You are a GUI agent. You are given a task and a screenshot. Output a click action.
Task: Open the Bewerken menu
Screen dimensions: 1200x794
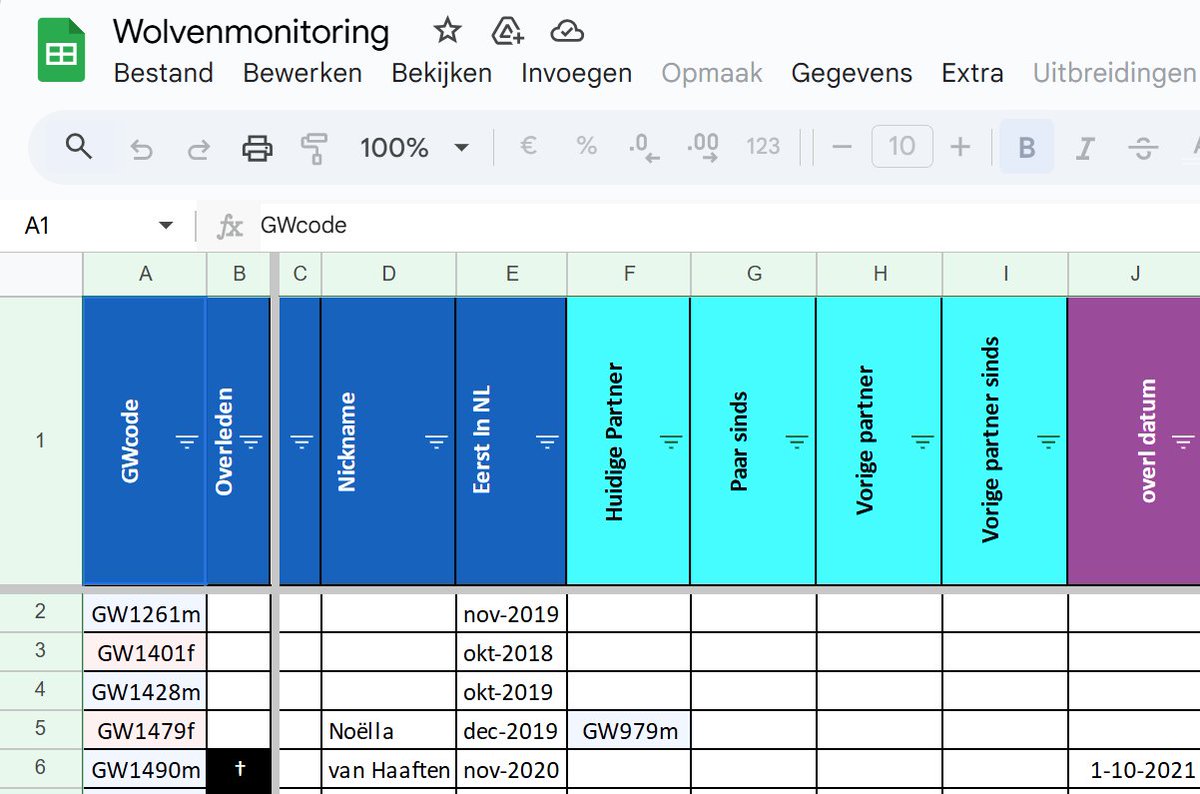coord(302,73)
